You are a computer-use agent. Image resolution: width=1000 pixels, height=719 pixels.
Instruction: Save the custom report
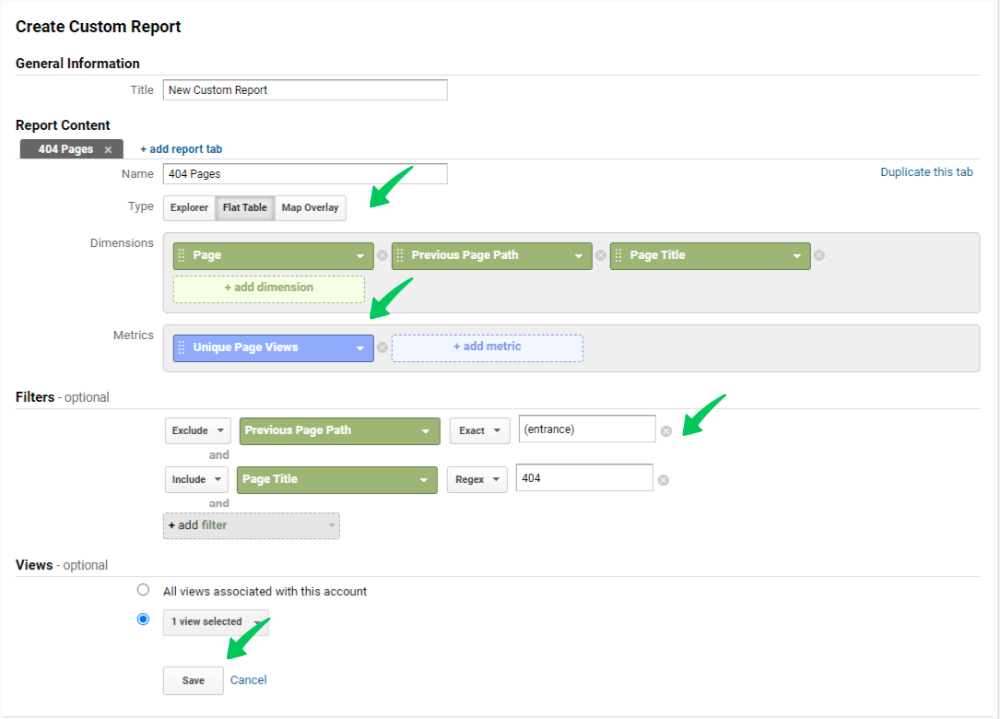pos(192,680)
